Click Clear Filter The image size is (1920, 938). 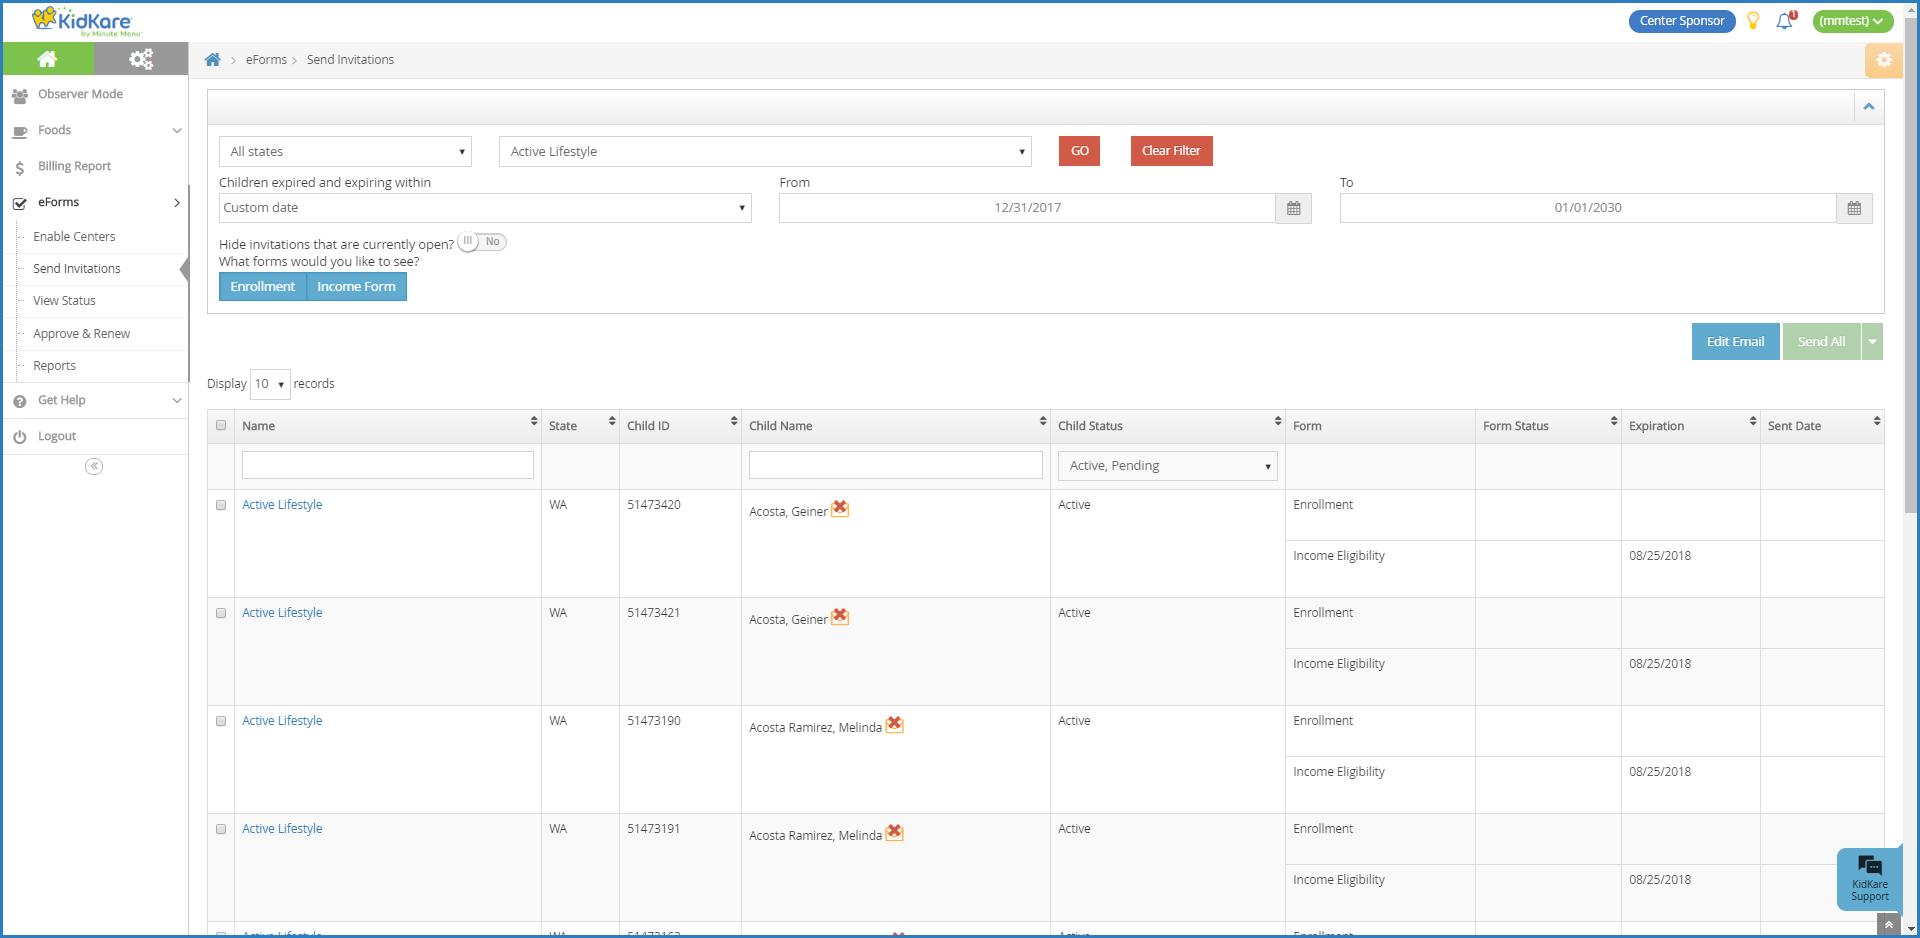click(1171, 151)
